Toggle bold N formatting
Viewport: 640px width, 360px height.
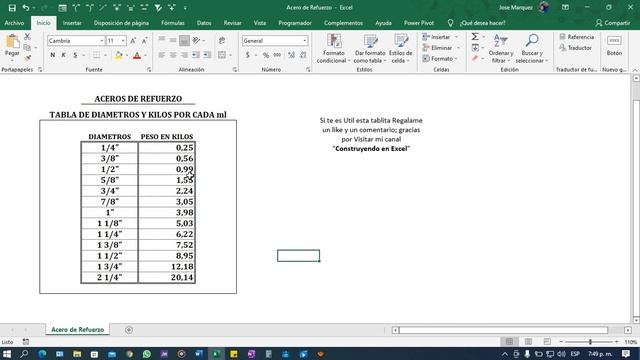(x=53, y=55)
